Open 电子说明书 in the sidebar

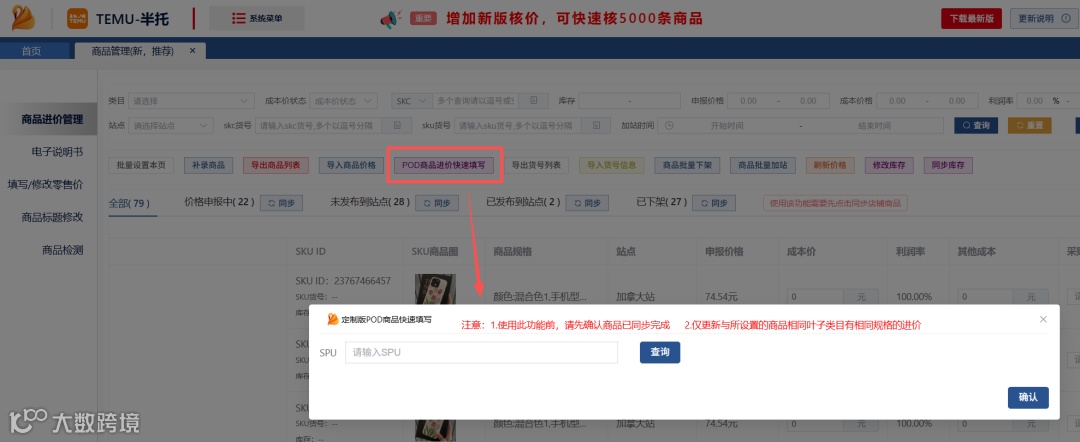point(57,151)
